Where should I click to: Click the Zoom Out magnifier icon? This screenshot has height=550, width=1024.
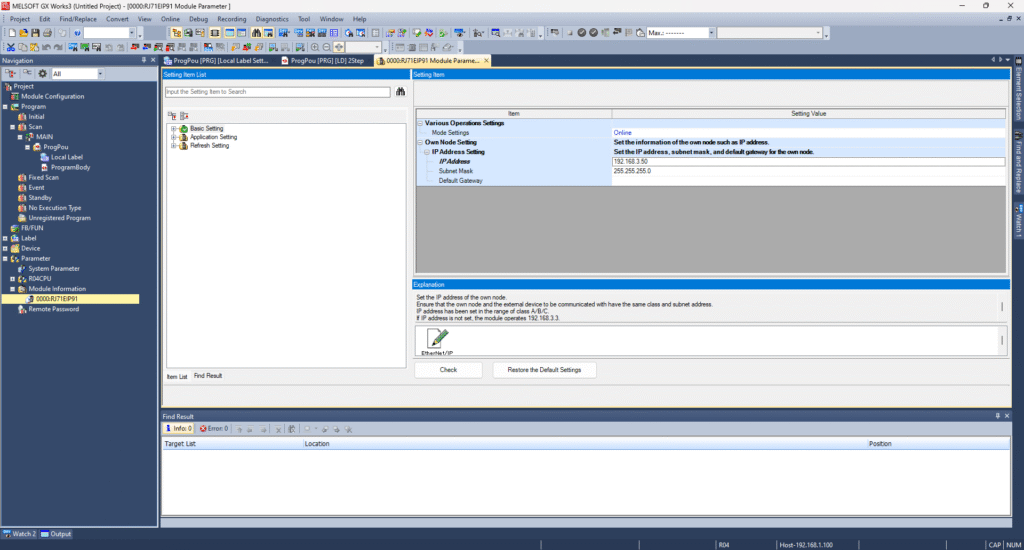[327, 47]
